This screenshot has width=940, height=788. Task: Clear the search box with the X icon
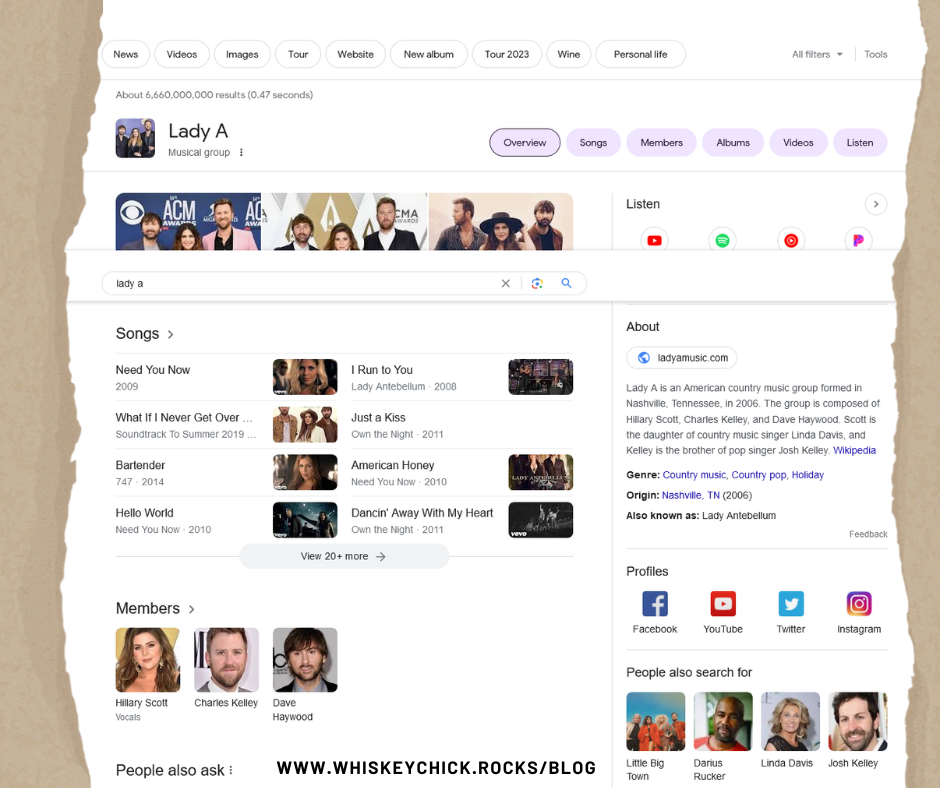point(505,283)
